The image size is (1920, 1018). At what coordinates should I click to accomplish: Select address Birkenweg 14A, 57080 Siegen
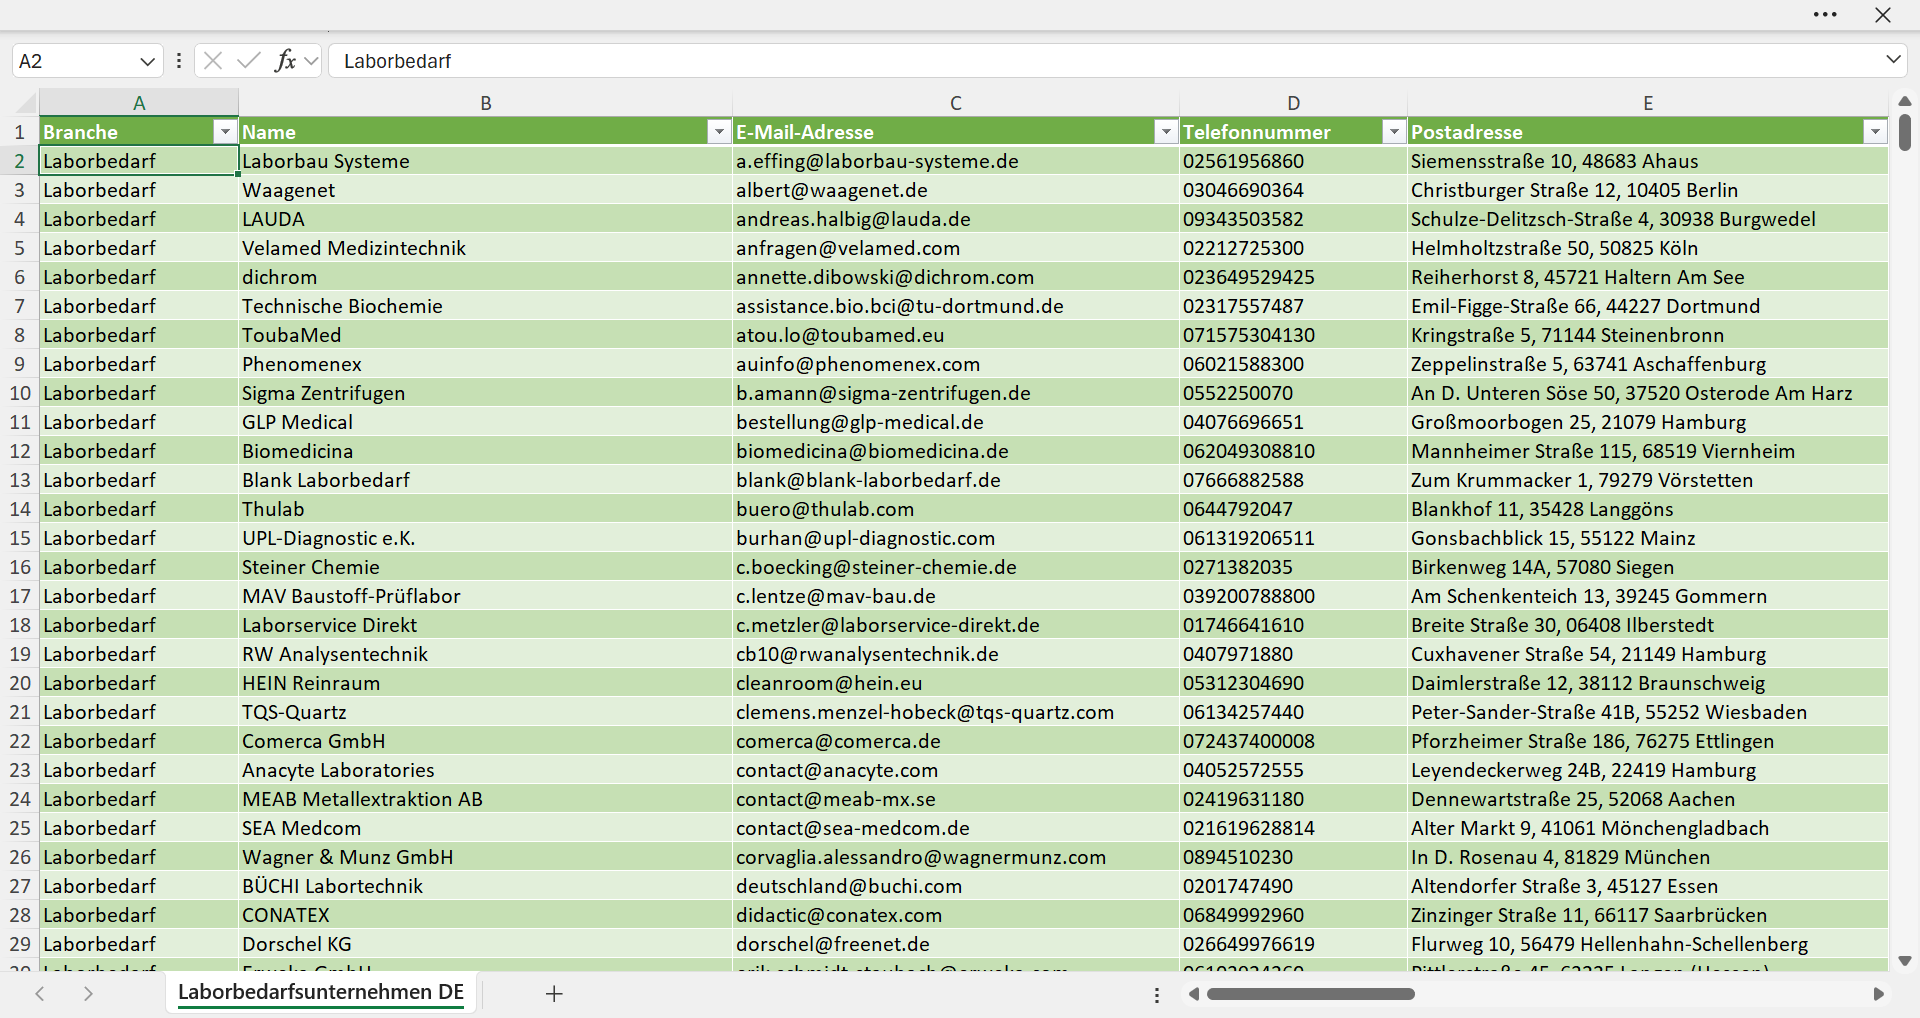pos(1648,567)
